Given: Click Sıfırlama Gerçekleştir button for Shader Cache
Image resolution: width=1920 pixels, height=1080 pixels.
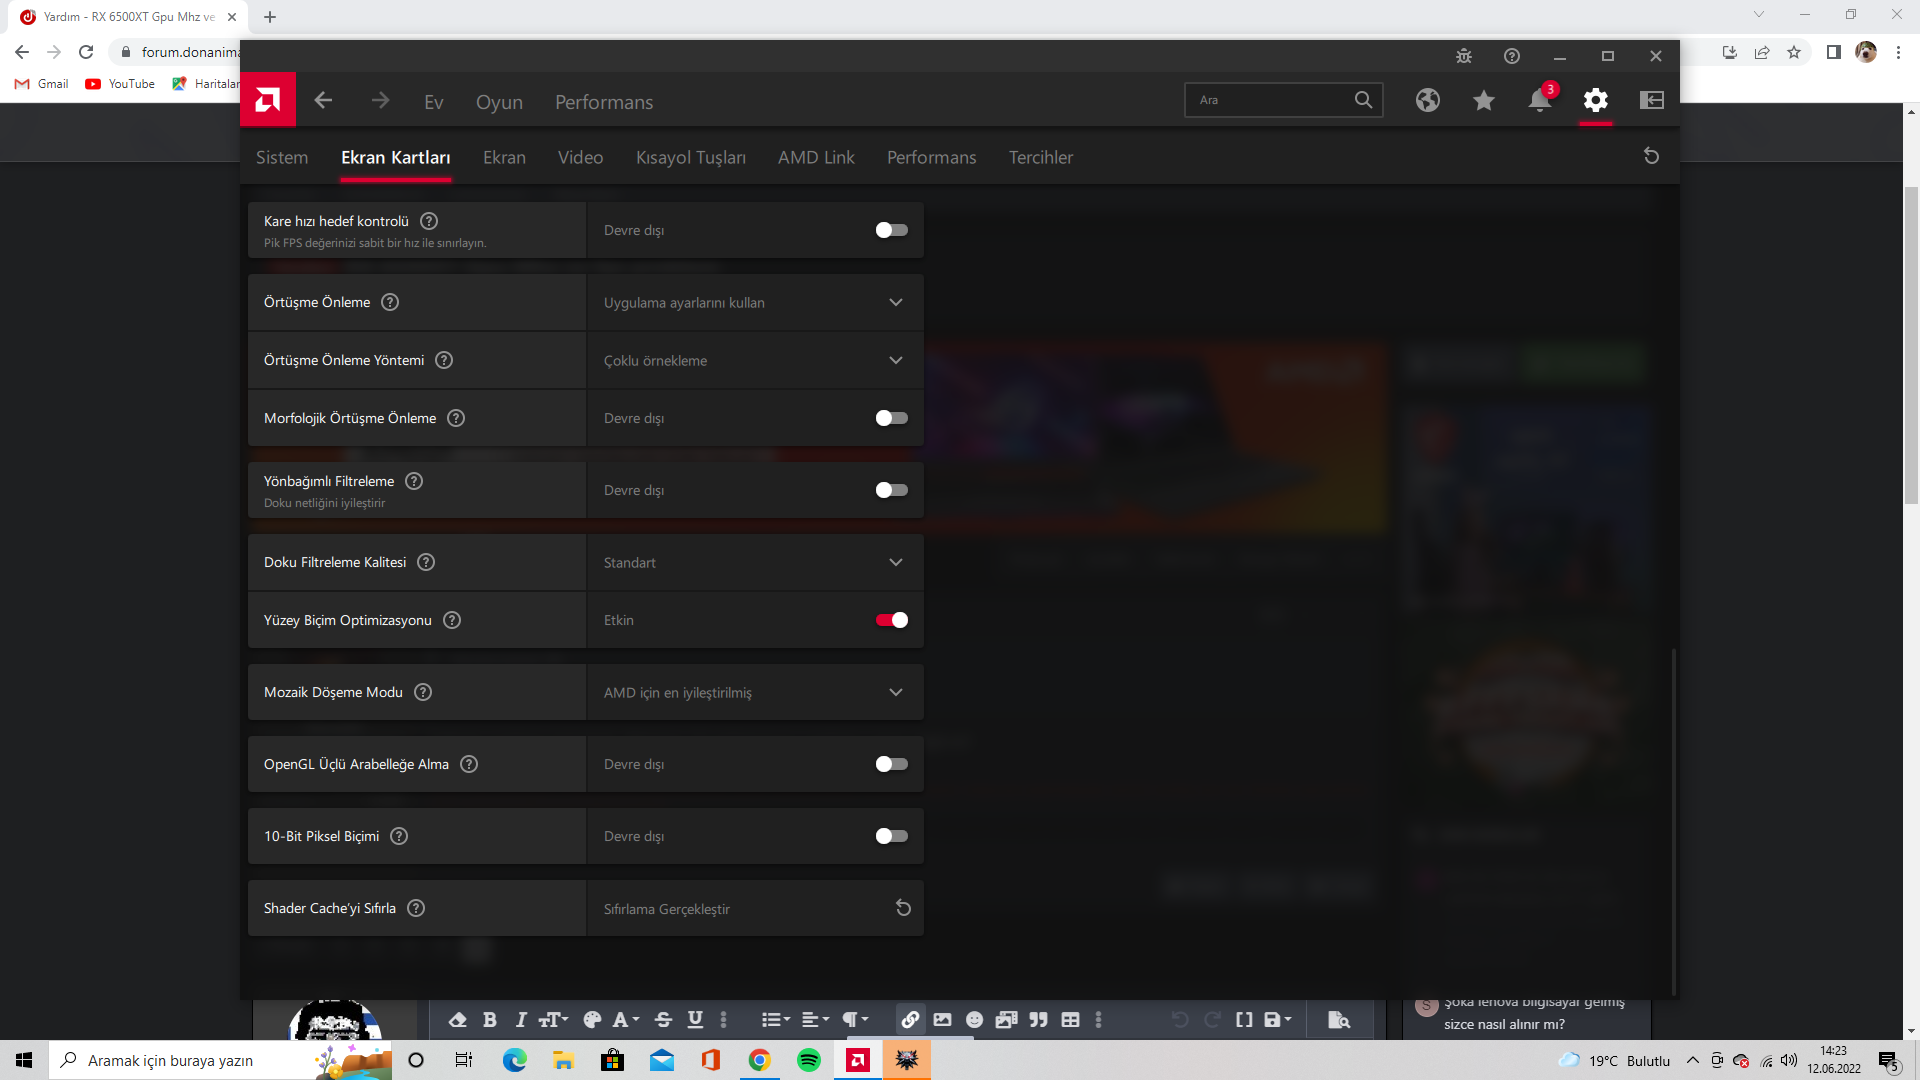Looking at the screenshot, I should [x=902, y=907].
